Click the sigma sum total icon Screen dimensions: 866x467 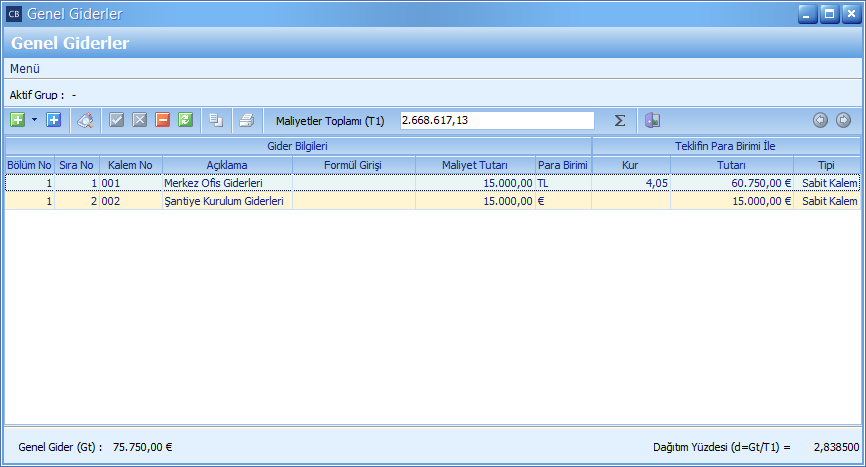[x=620, y=120]
